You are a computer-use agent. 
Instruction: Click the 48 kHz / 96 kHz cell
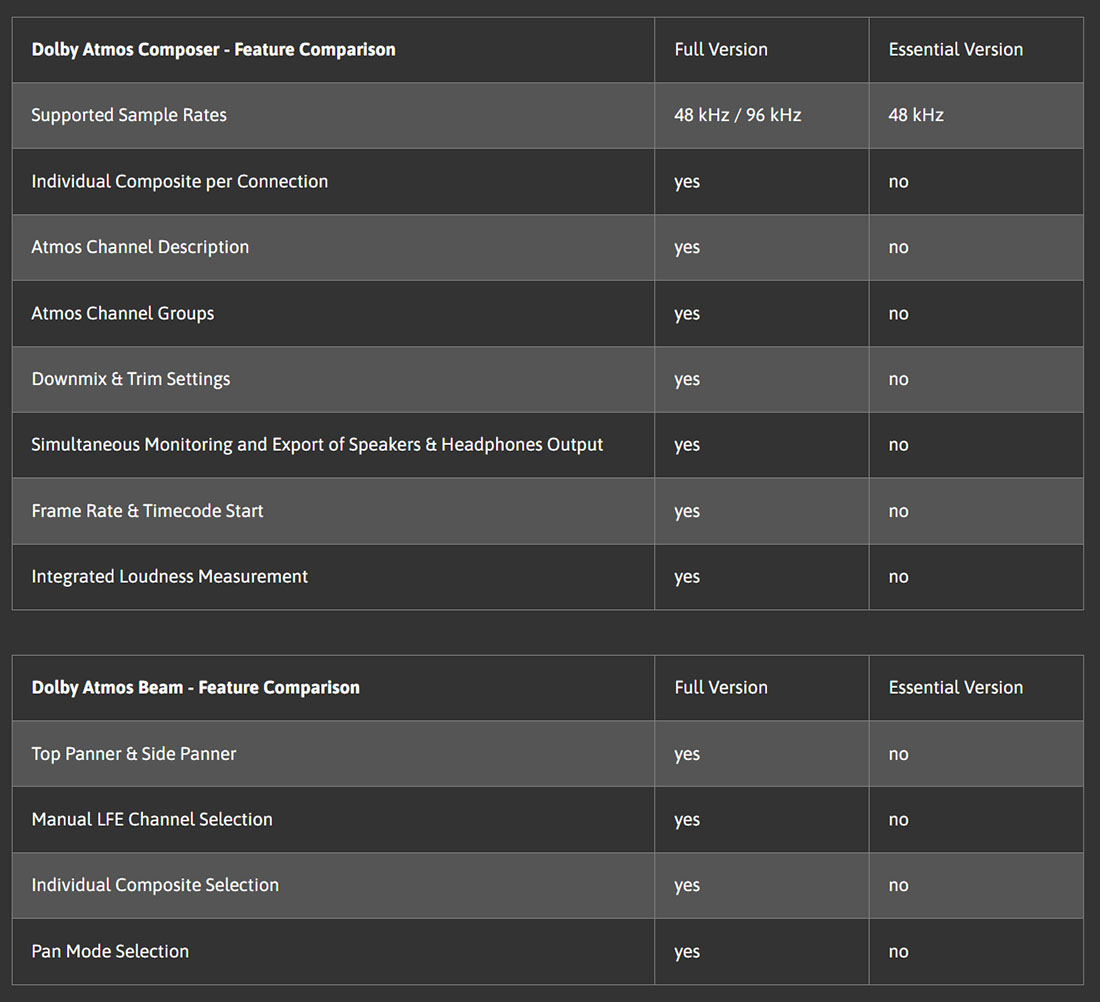click(737, 115)
